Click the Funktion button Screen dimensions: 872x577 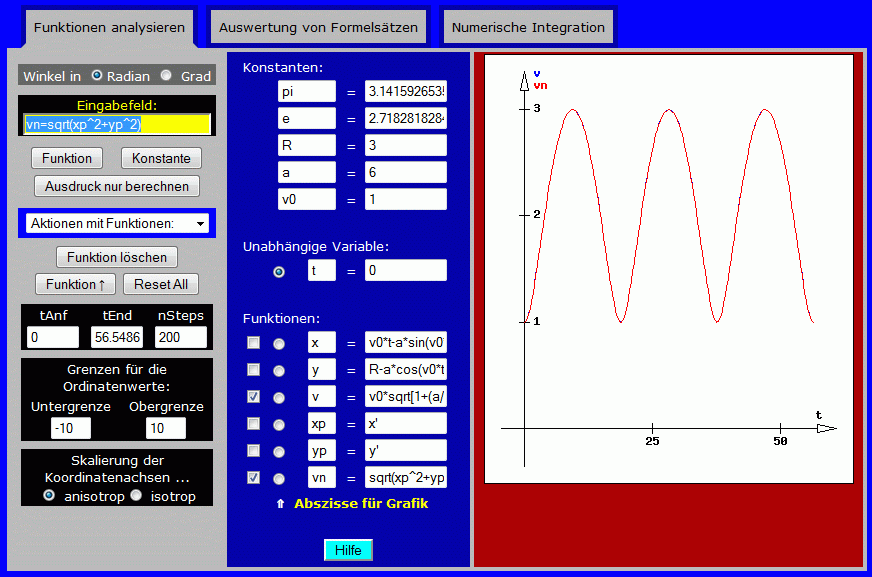click(x=68, y=158)
